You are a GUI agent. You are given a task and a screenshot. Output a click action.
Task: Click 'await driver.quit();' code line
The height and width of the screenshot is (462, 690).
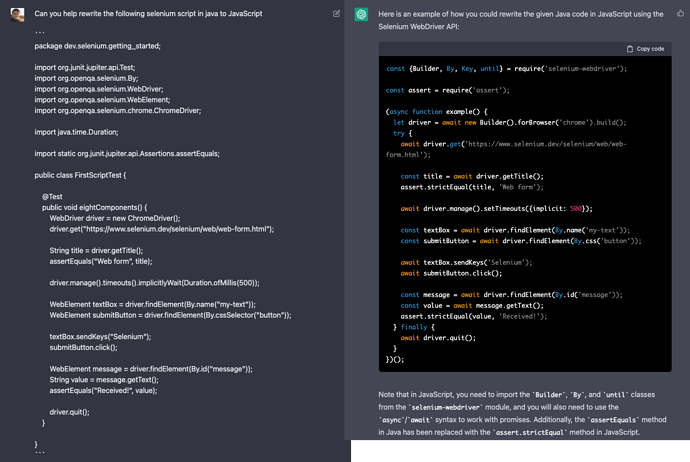438,338
